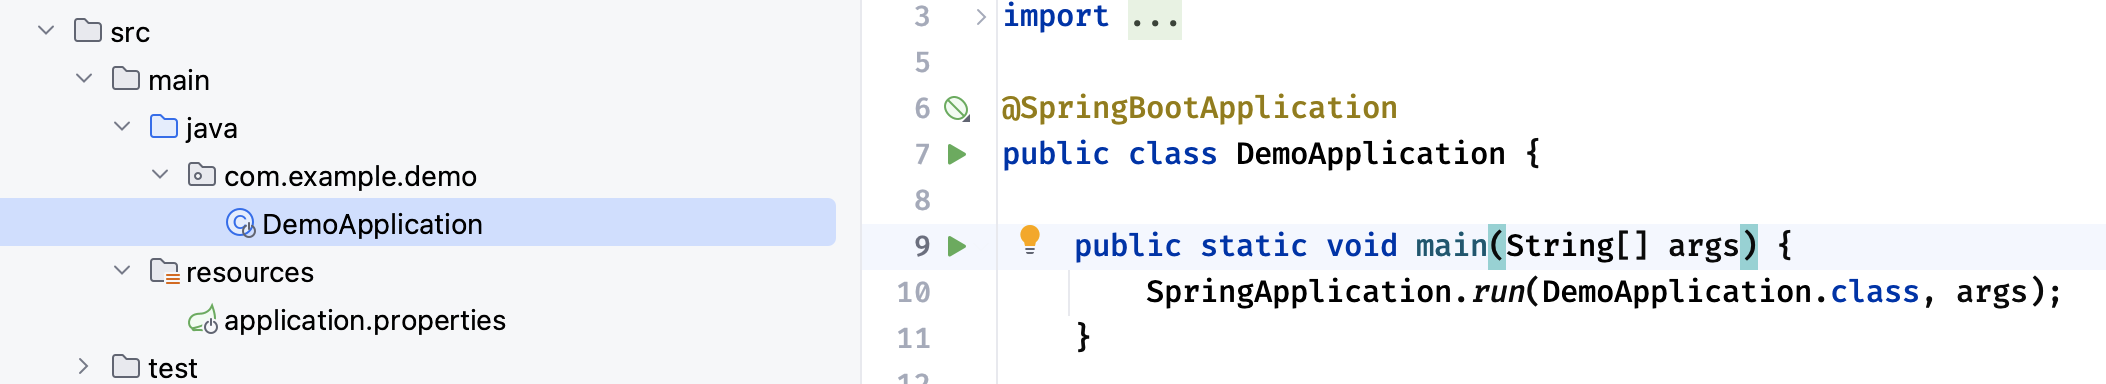Open the yellow lightbulb intention actions
2106x384 pixels.
coord(1030,240)
